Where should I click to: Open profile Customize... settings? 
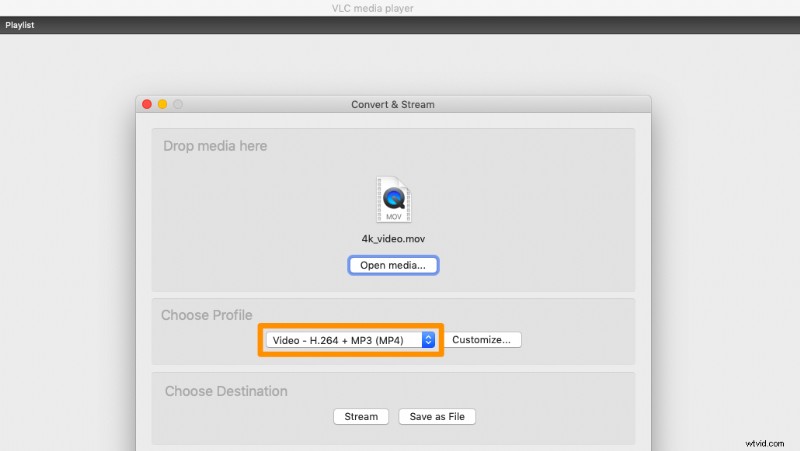(482, 340)
